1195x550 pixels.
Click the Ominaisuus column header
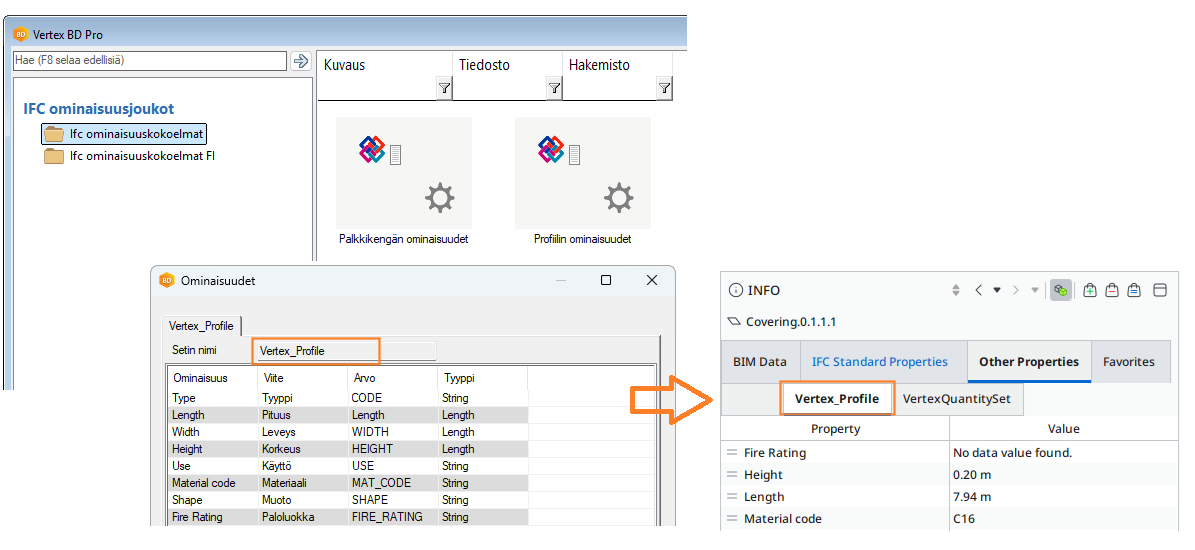pos(212,378)
